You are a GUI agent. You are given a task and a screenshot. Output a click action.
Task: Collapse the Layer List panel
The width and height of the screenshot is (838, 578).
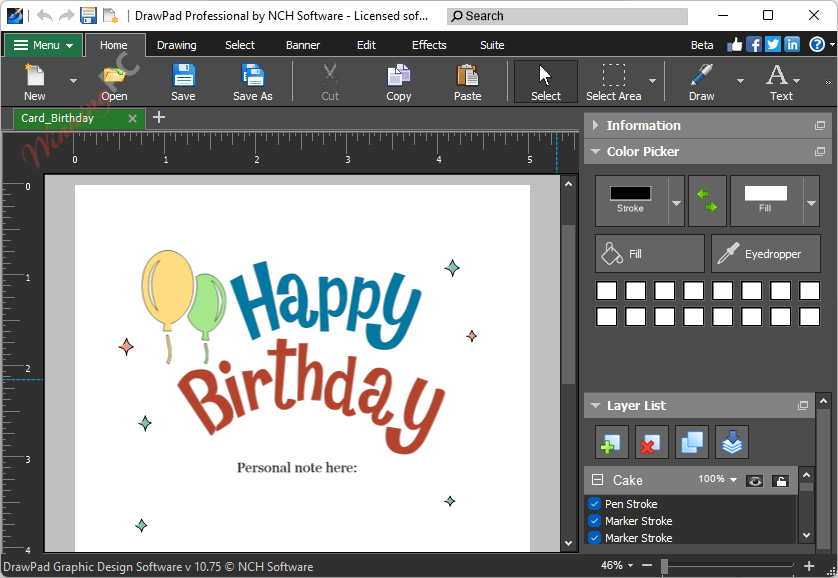coord(595,406)
